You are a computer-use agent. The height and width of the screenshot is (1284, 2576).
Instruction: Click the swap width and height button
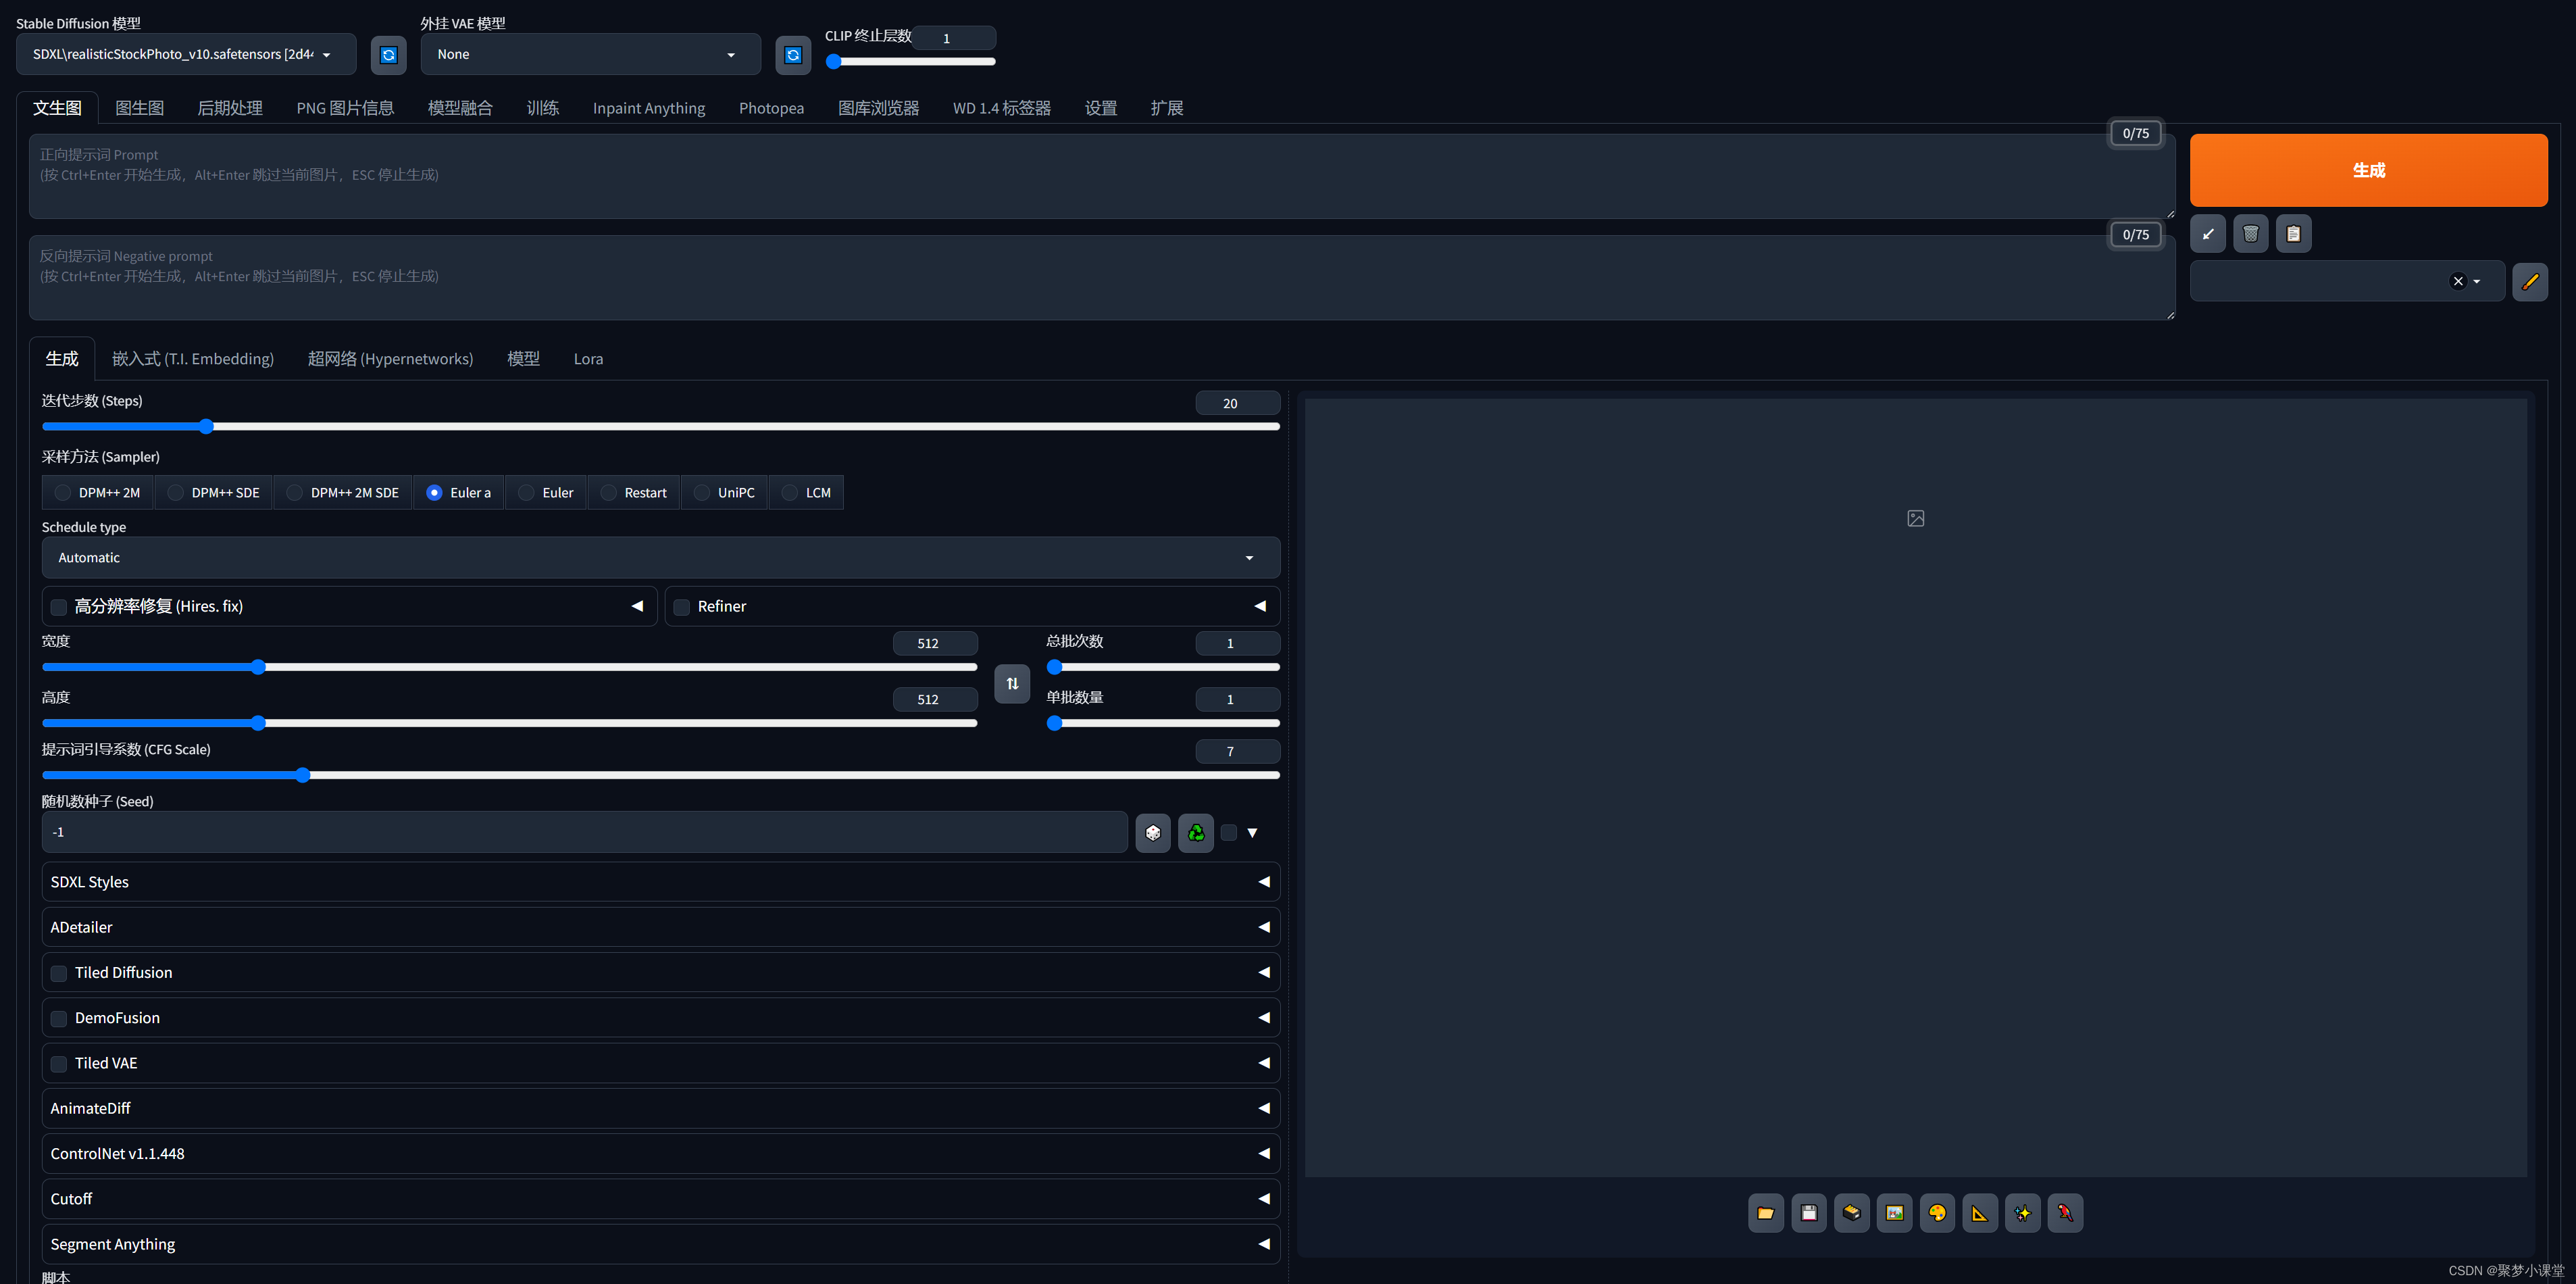pyautogui.click(x=1012, y=684)
